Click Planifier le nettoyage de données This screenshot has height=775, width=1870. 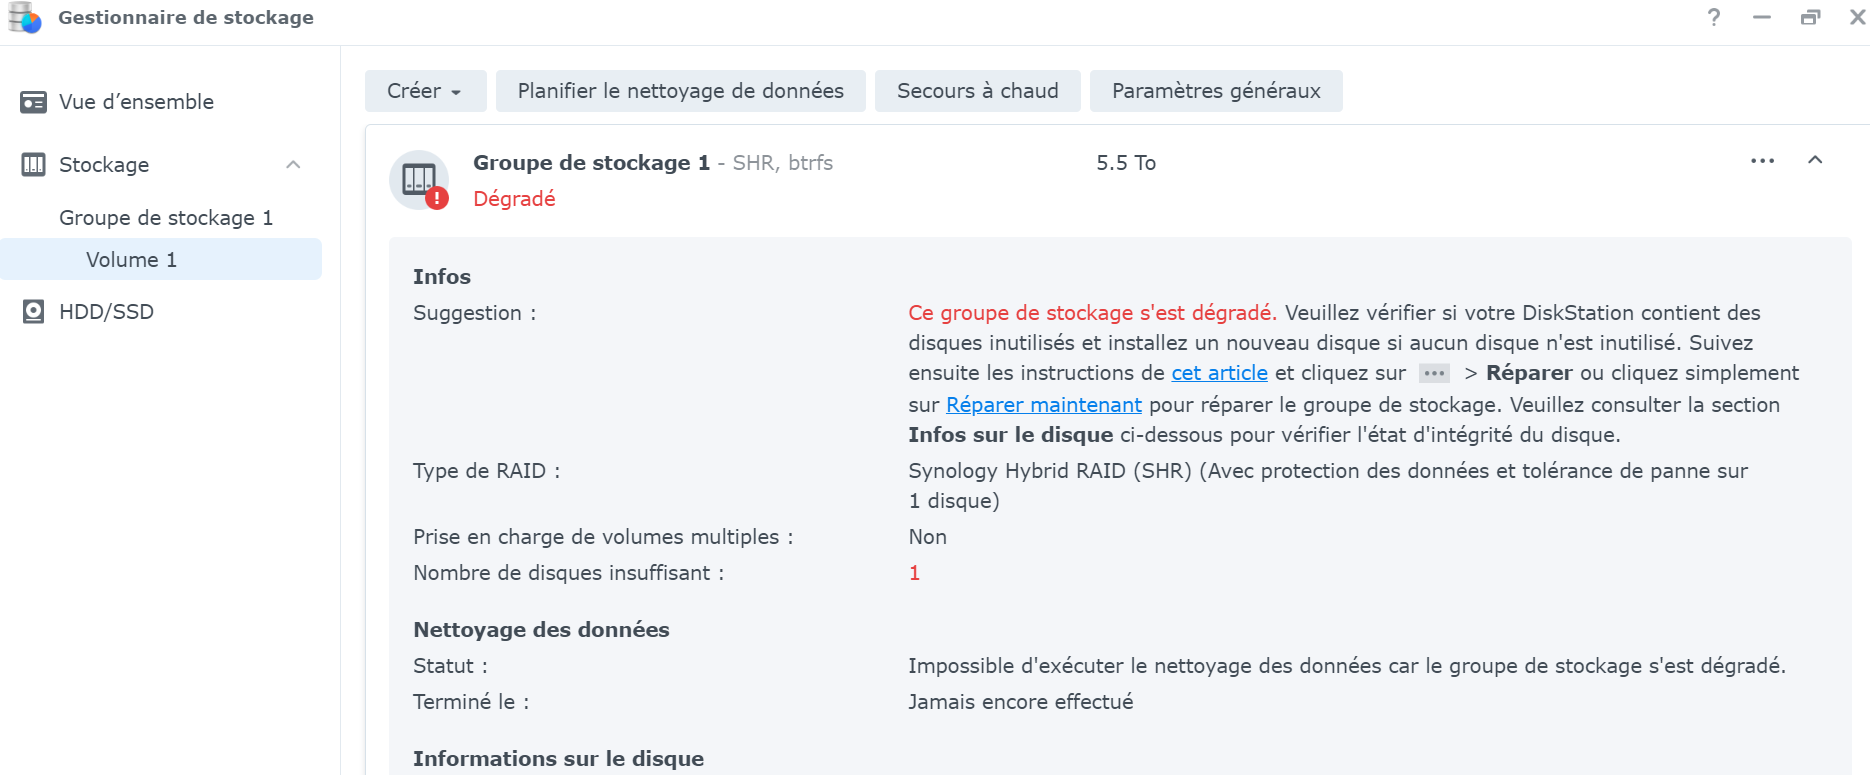tap(681, 91)
